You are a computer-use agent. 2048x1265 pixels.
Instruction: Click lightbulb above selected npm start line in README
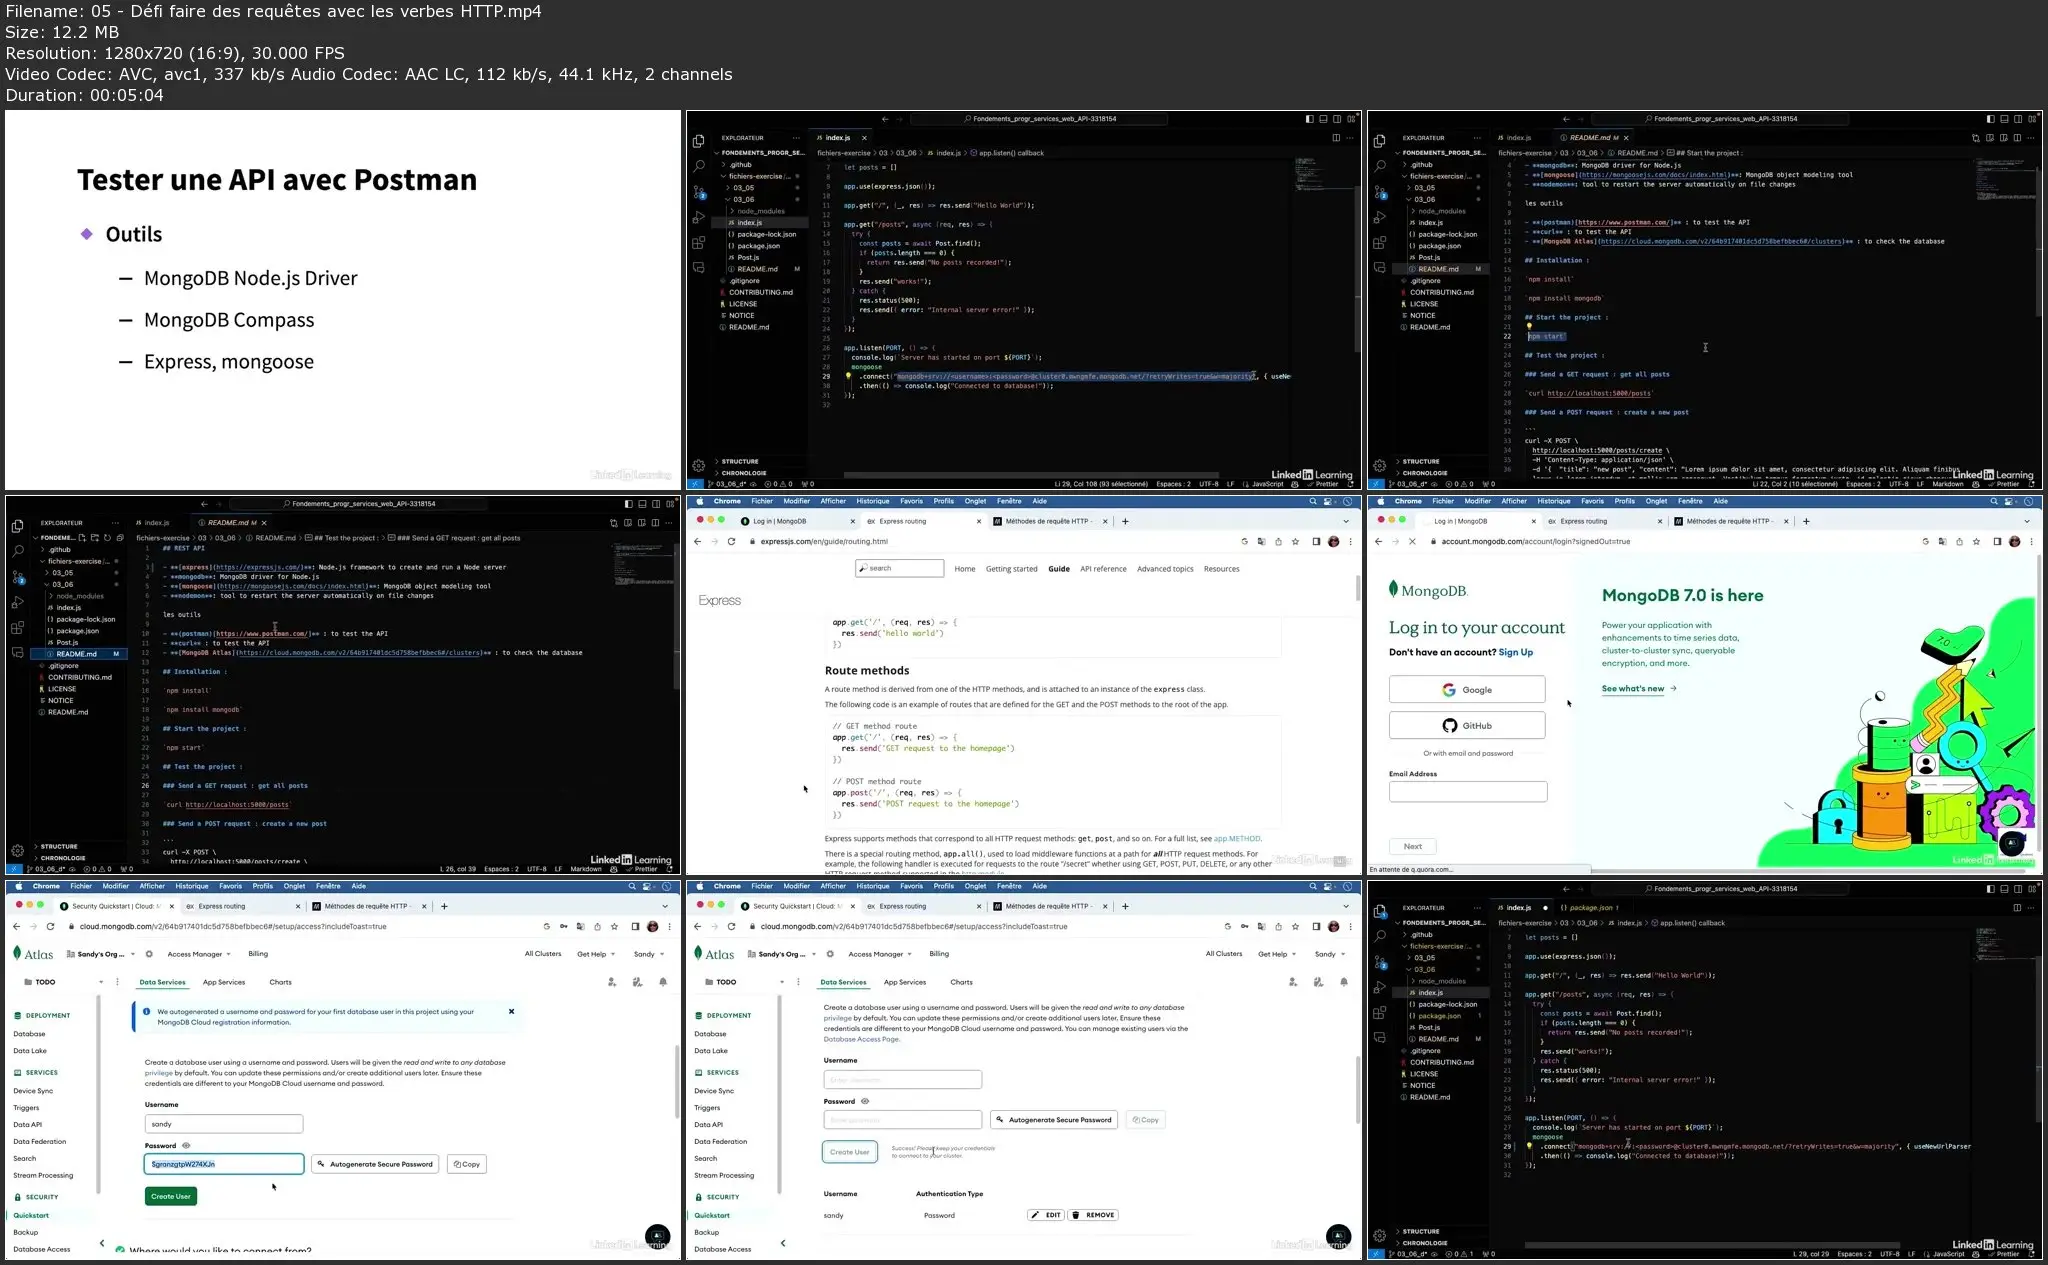pyautogui.click(x=1529, y=326)
